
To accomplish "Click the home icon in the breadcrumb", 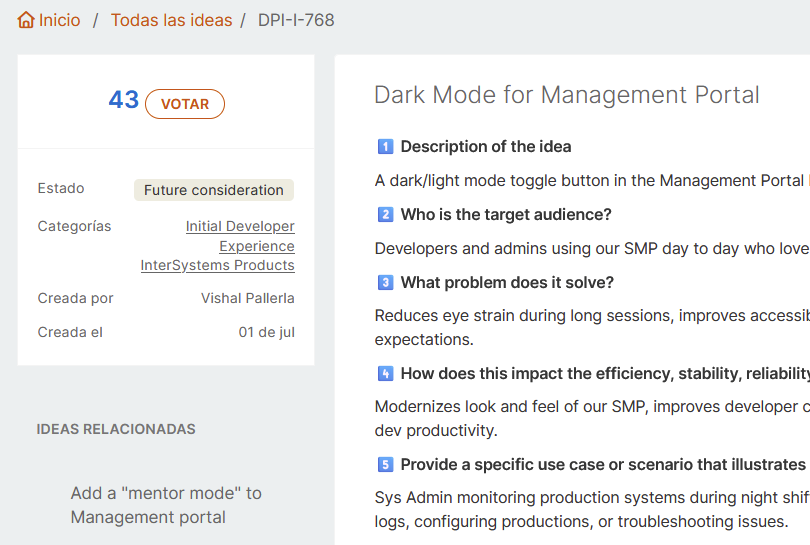I will [26, 20].
